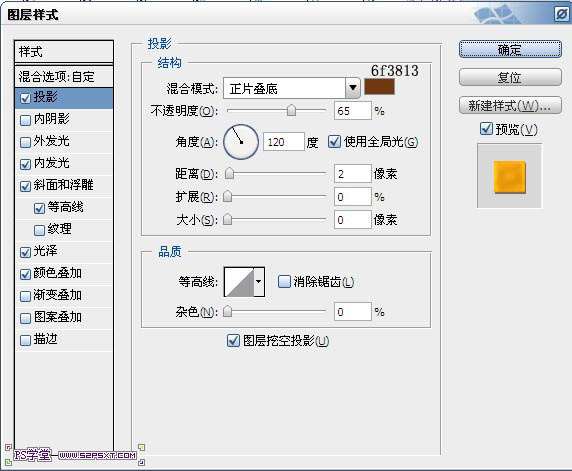Click the opacity value field showing 65
This screenshot has height=471, width=572.
click(352, 111)
